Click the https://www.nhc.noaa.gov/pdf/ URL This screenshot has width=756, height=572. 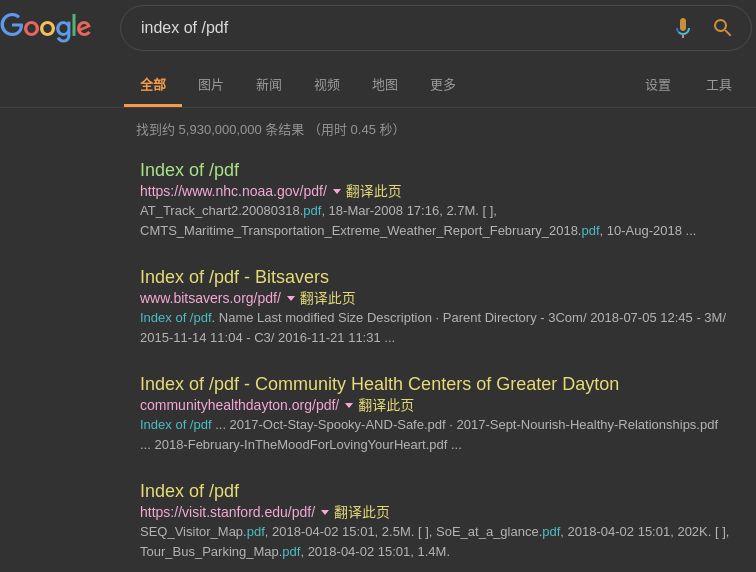pyautogui.click(x=233, y=191)
